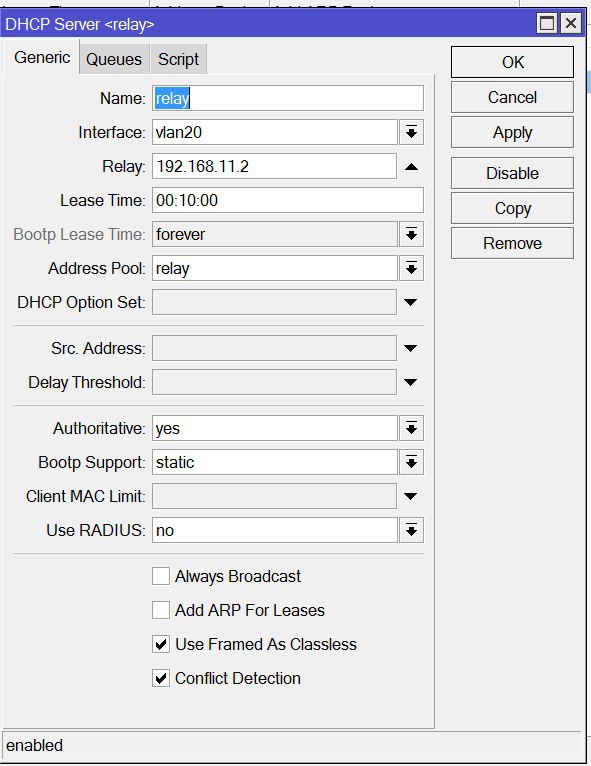Open the Interface dropdown list
This screenshot has width=591, height=766.
(411, 132)
